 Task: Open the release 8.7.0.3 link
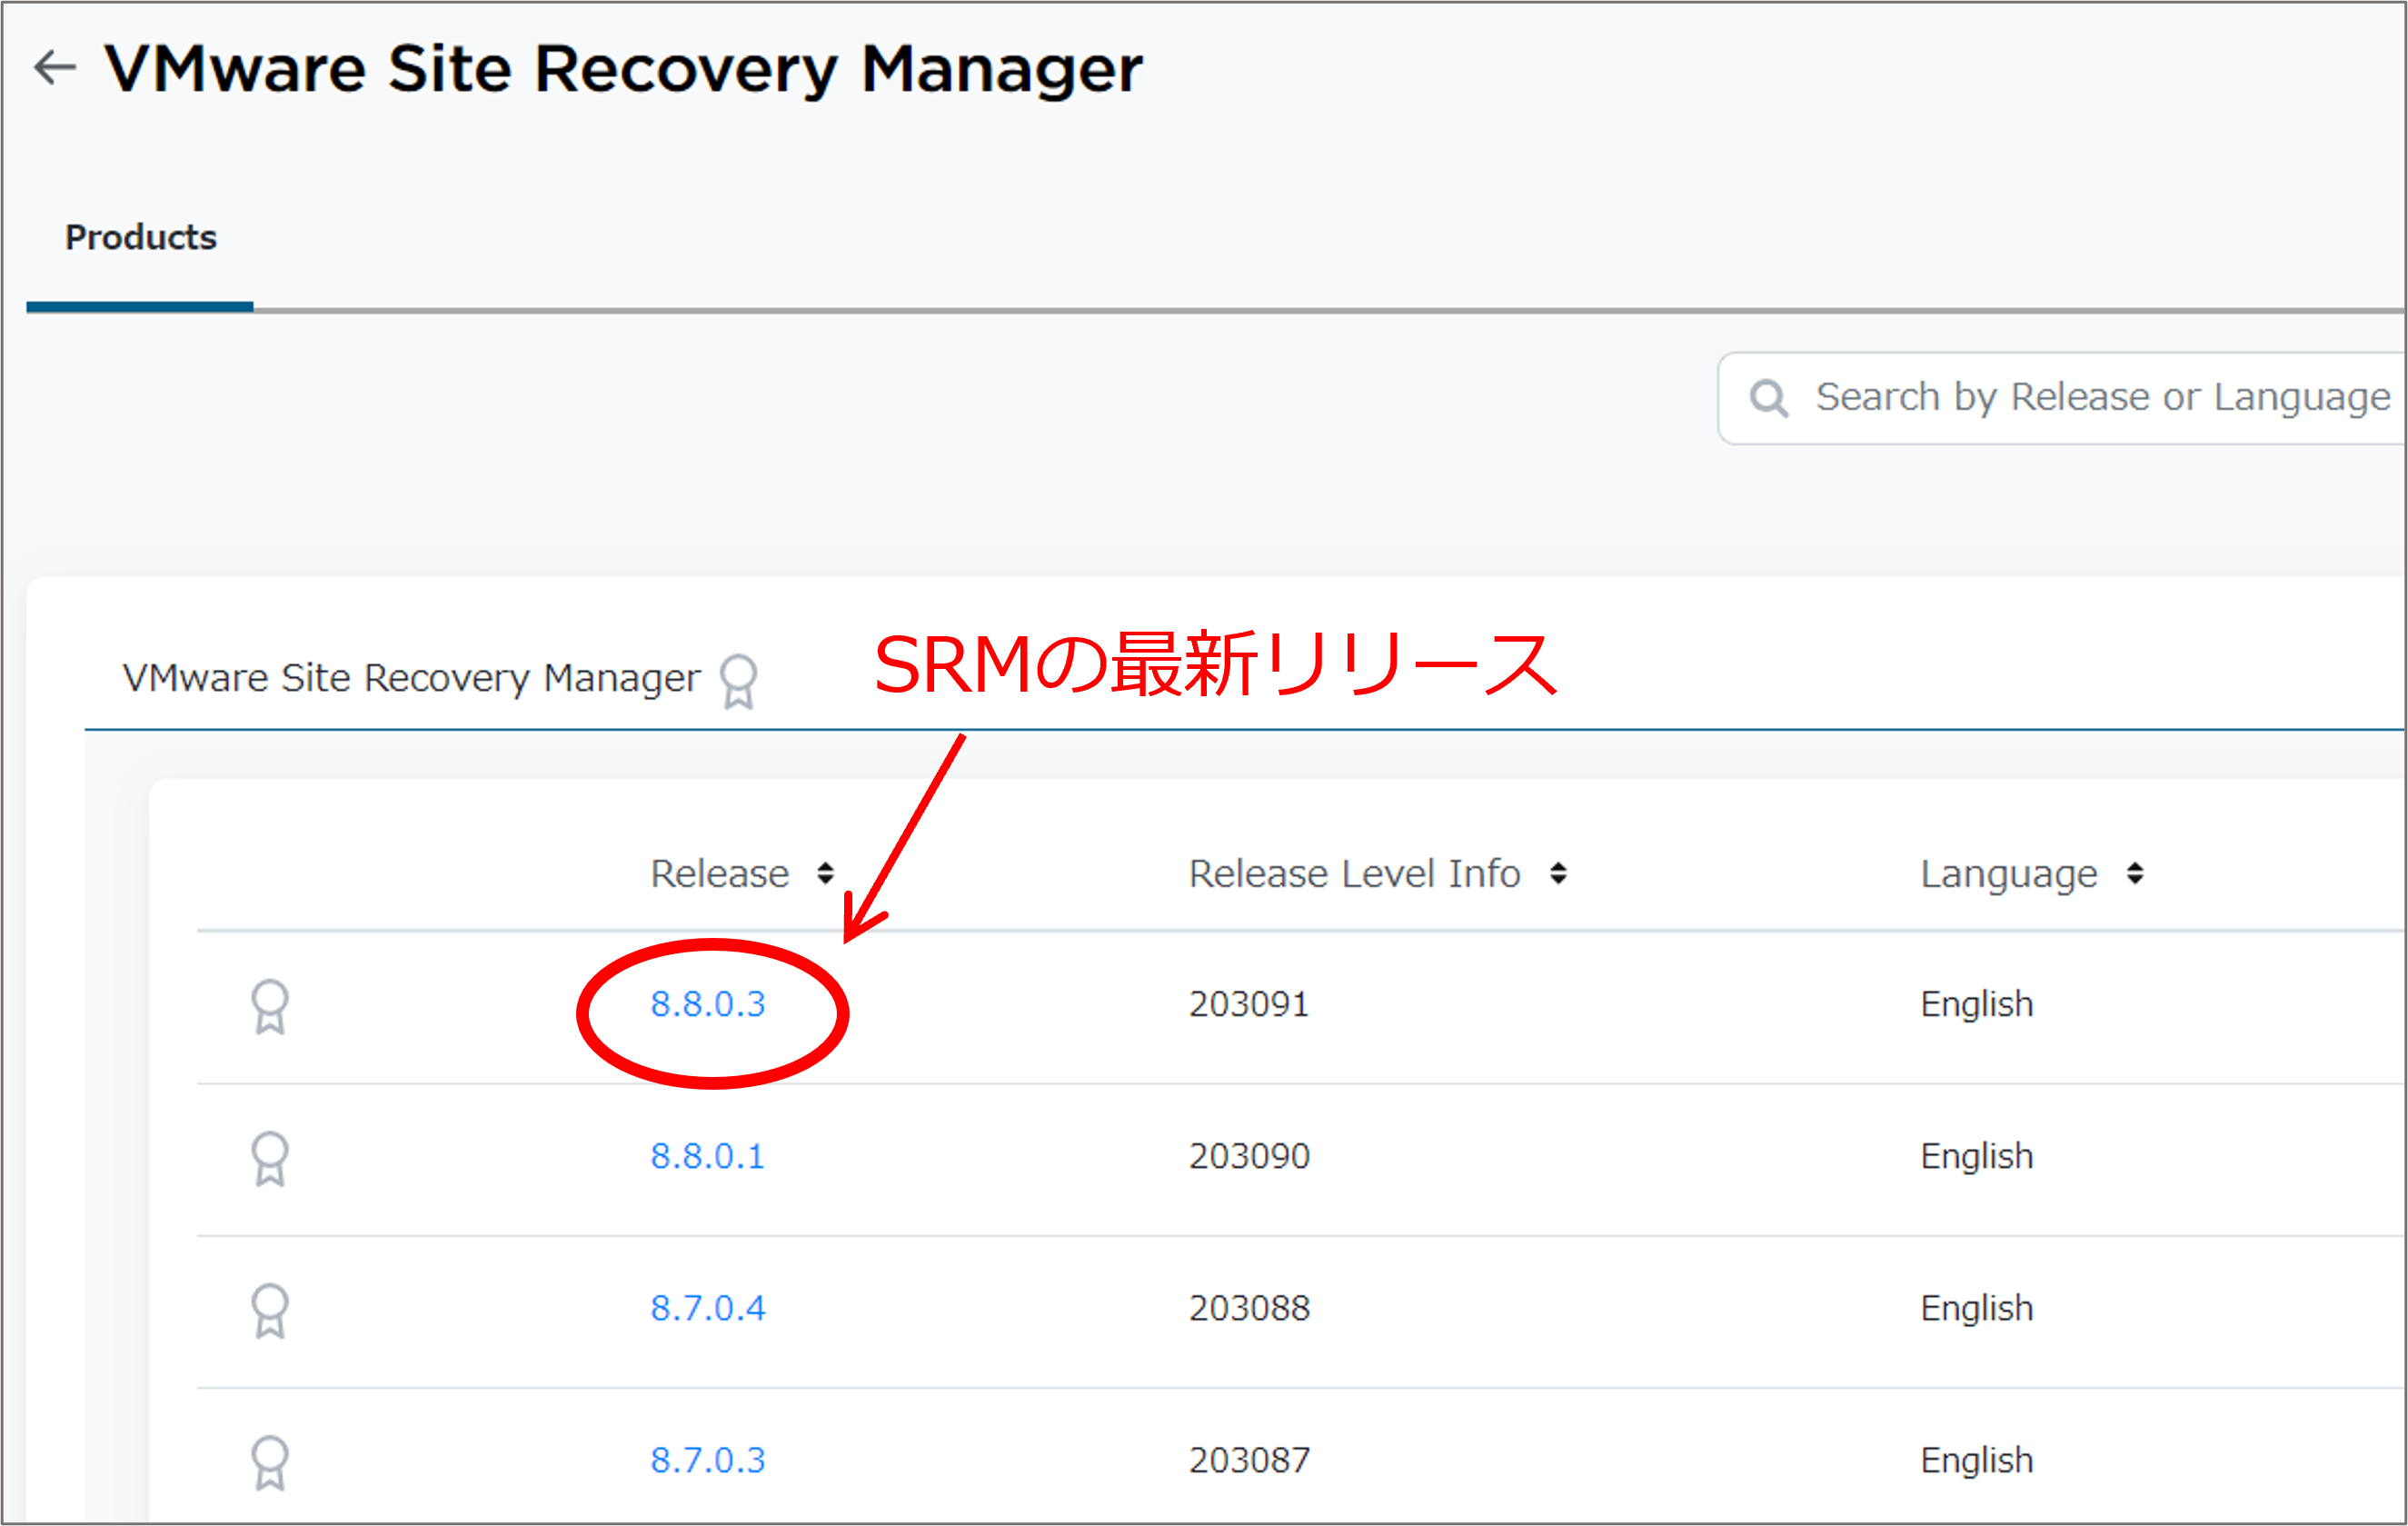tap(708, 1459)
